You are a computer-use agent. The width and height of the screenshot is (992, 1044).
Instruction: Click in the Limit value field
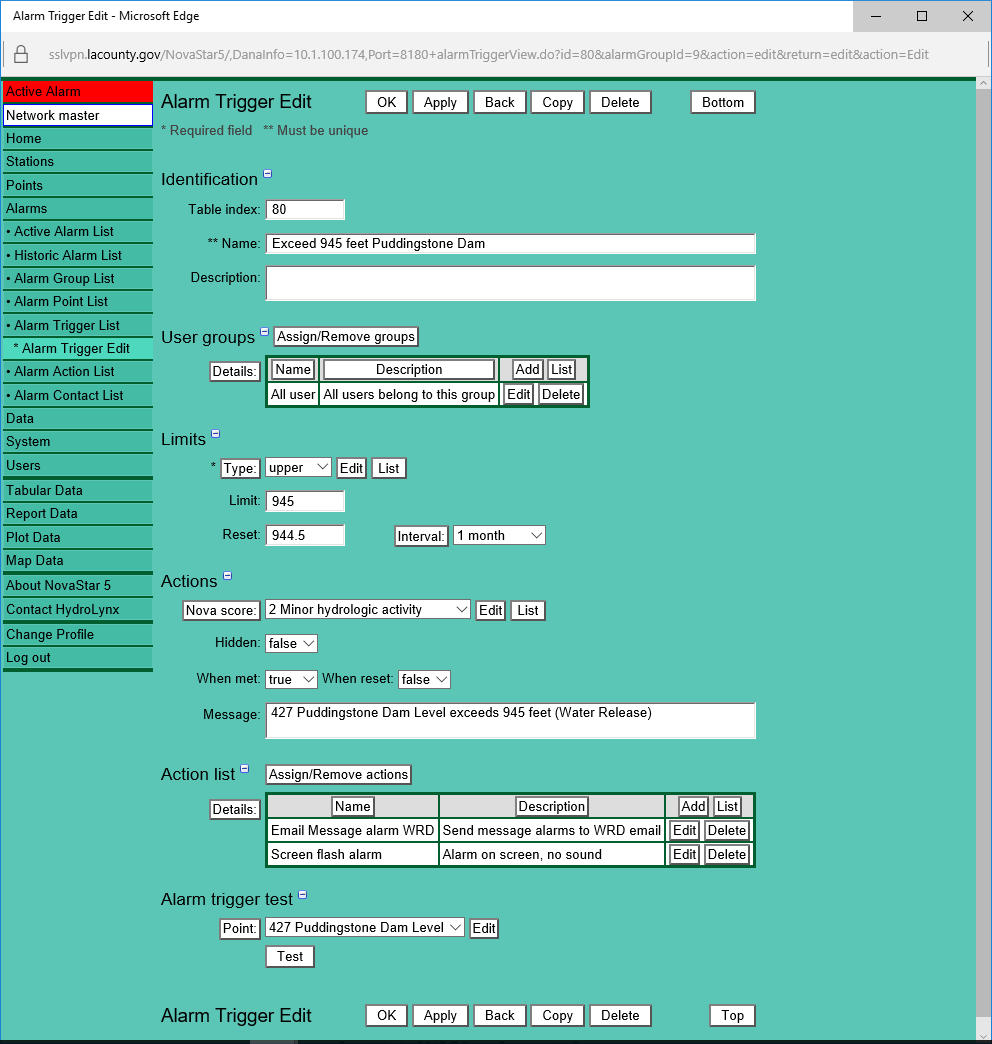point(305,501)
